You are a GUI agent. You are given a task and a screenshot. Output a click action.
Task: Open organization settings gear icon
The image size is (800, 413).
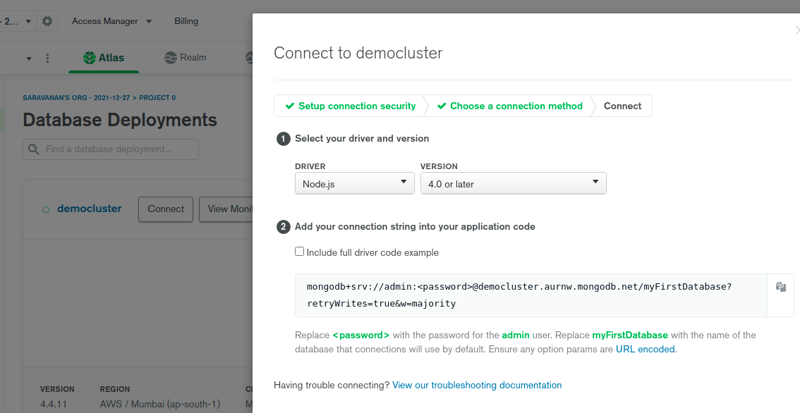48,20
